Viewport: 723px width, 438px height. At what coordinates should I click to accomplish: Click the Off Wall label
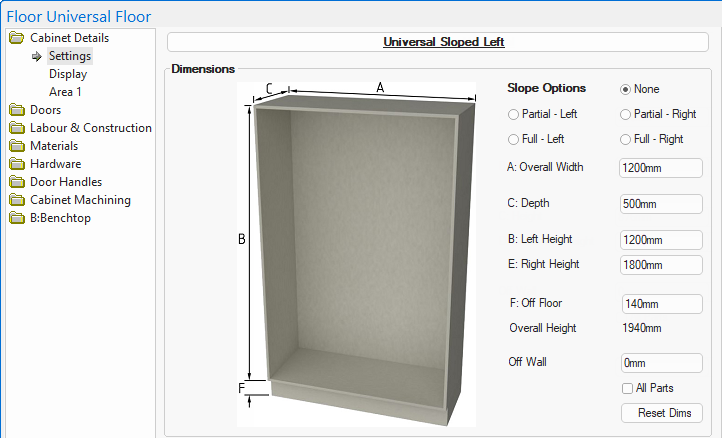527,362
